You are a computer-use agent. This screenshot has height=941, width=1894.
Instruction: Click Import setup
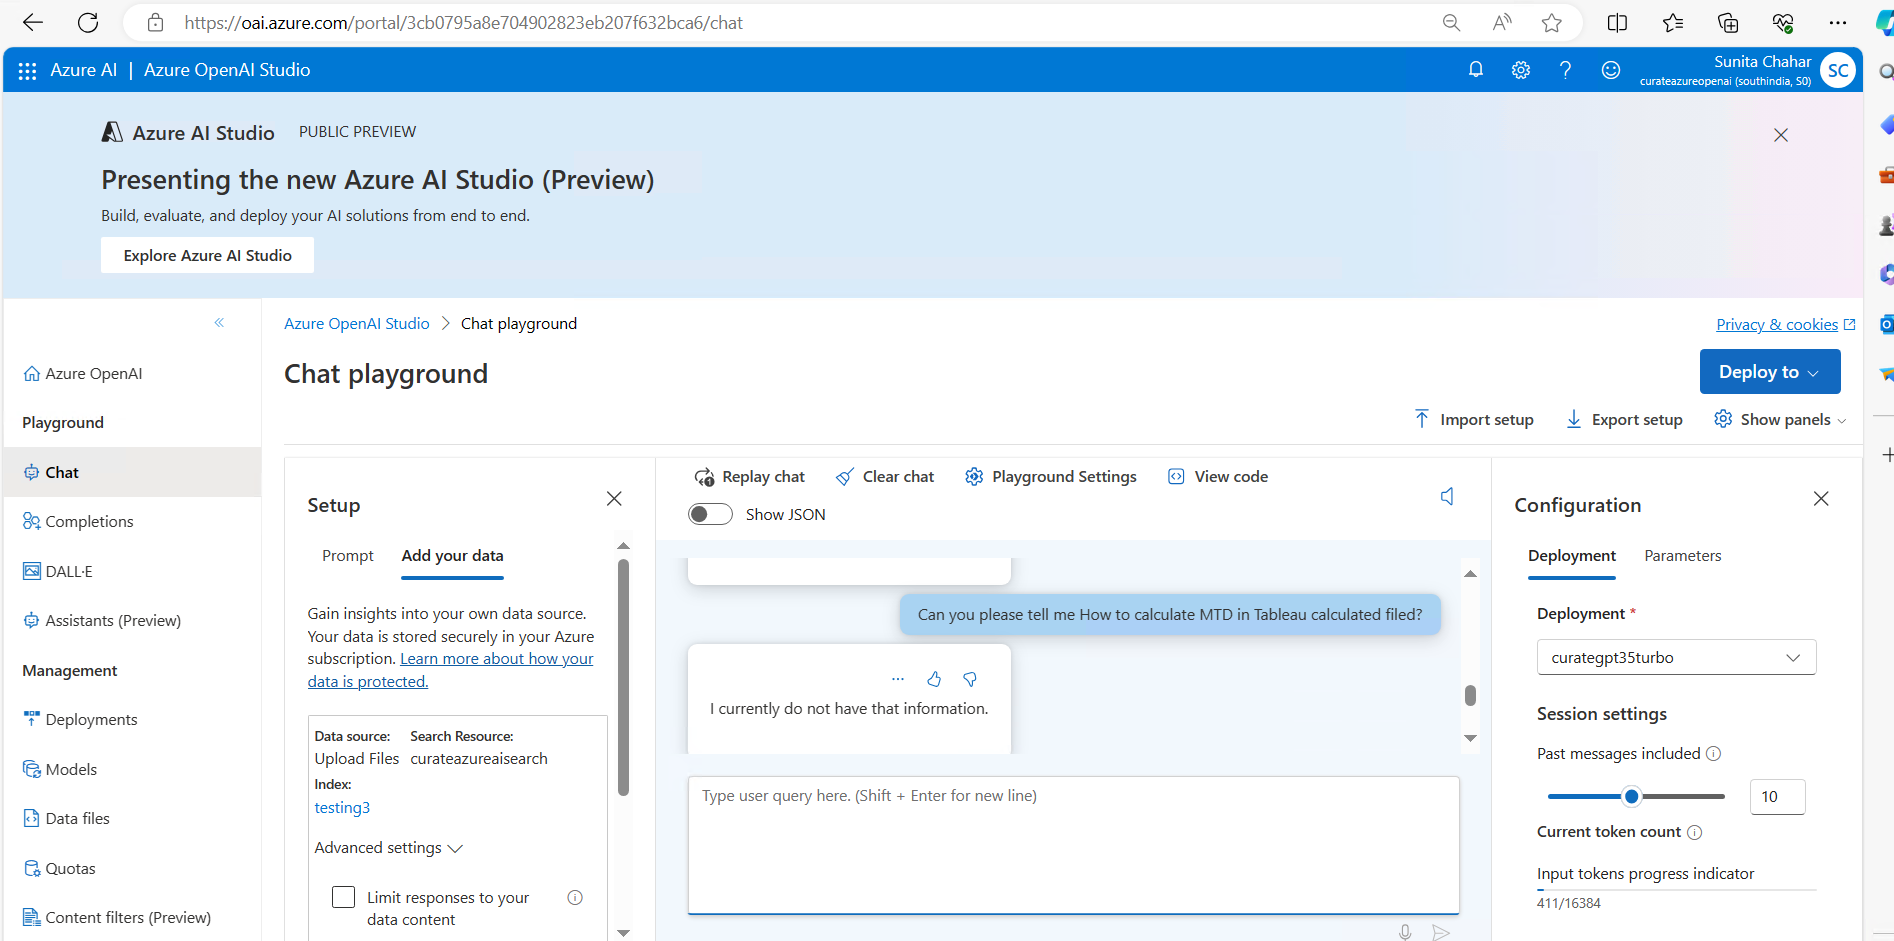(x=1474, y=420)
